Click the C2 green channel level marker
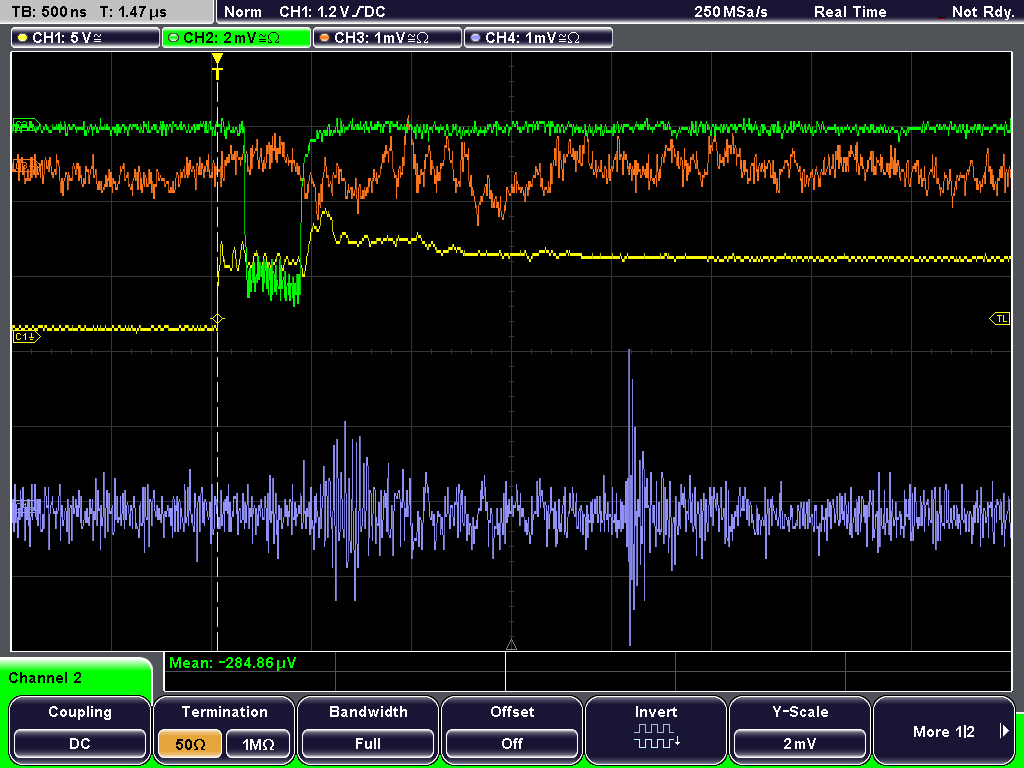 tap(25, 125)
